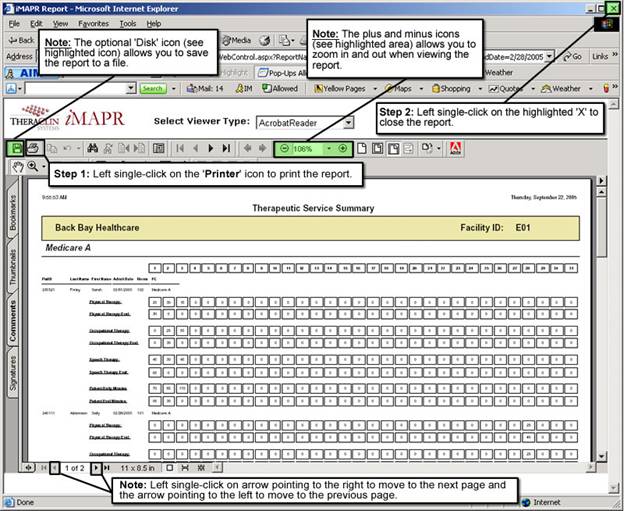Open the Comments side tab
The width and height of the screenshot is (624, 511).
click(x=13, y=321)
